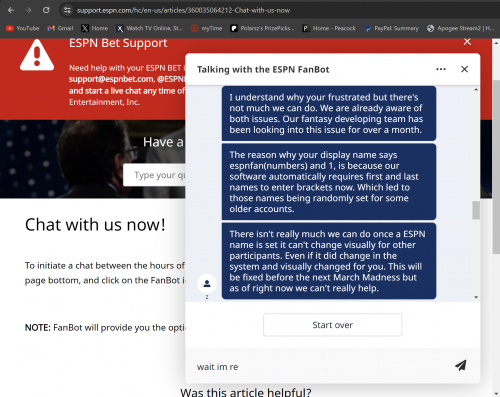The image size is (500, 397).
Task: Open the Gmail bookmark
Action: coord(60,28)
